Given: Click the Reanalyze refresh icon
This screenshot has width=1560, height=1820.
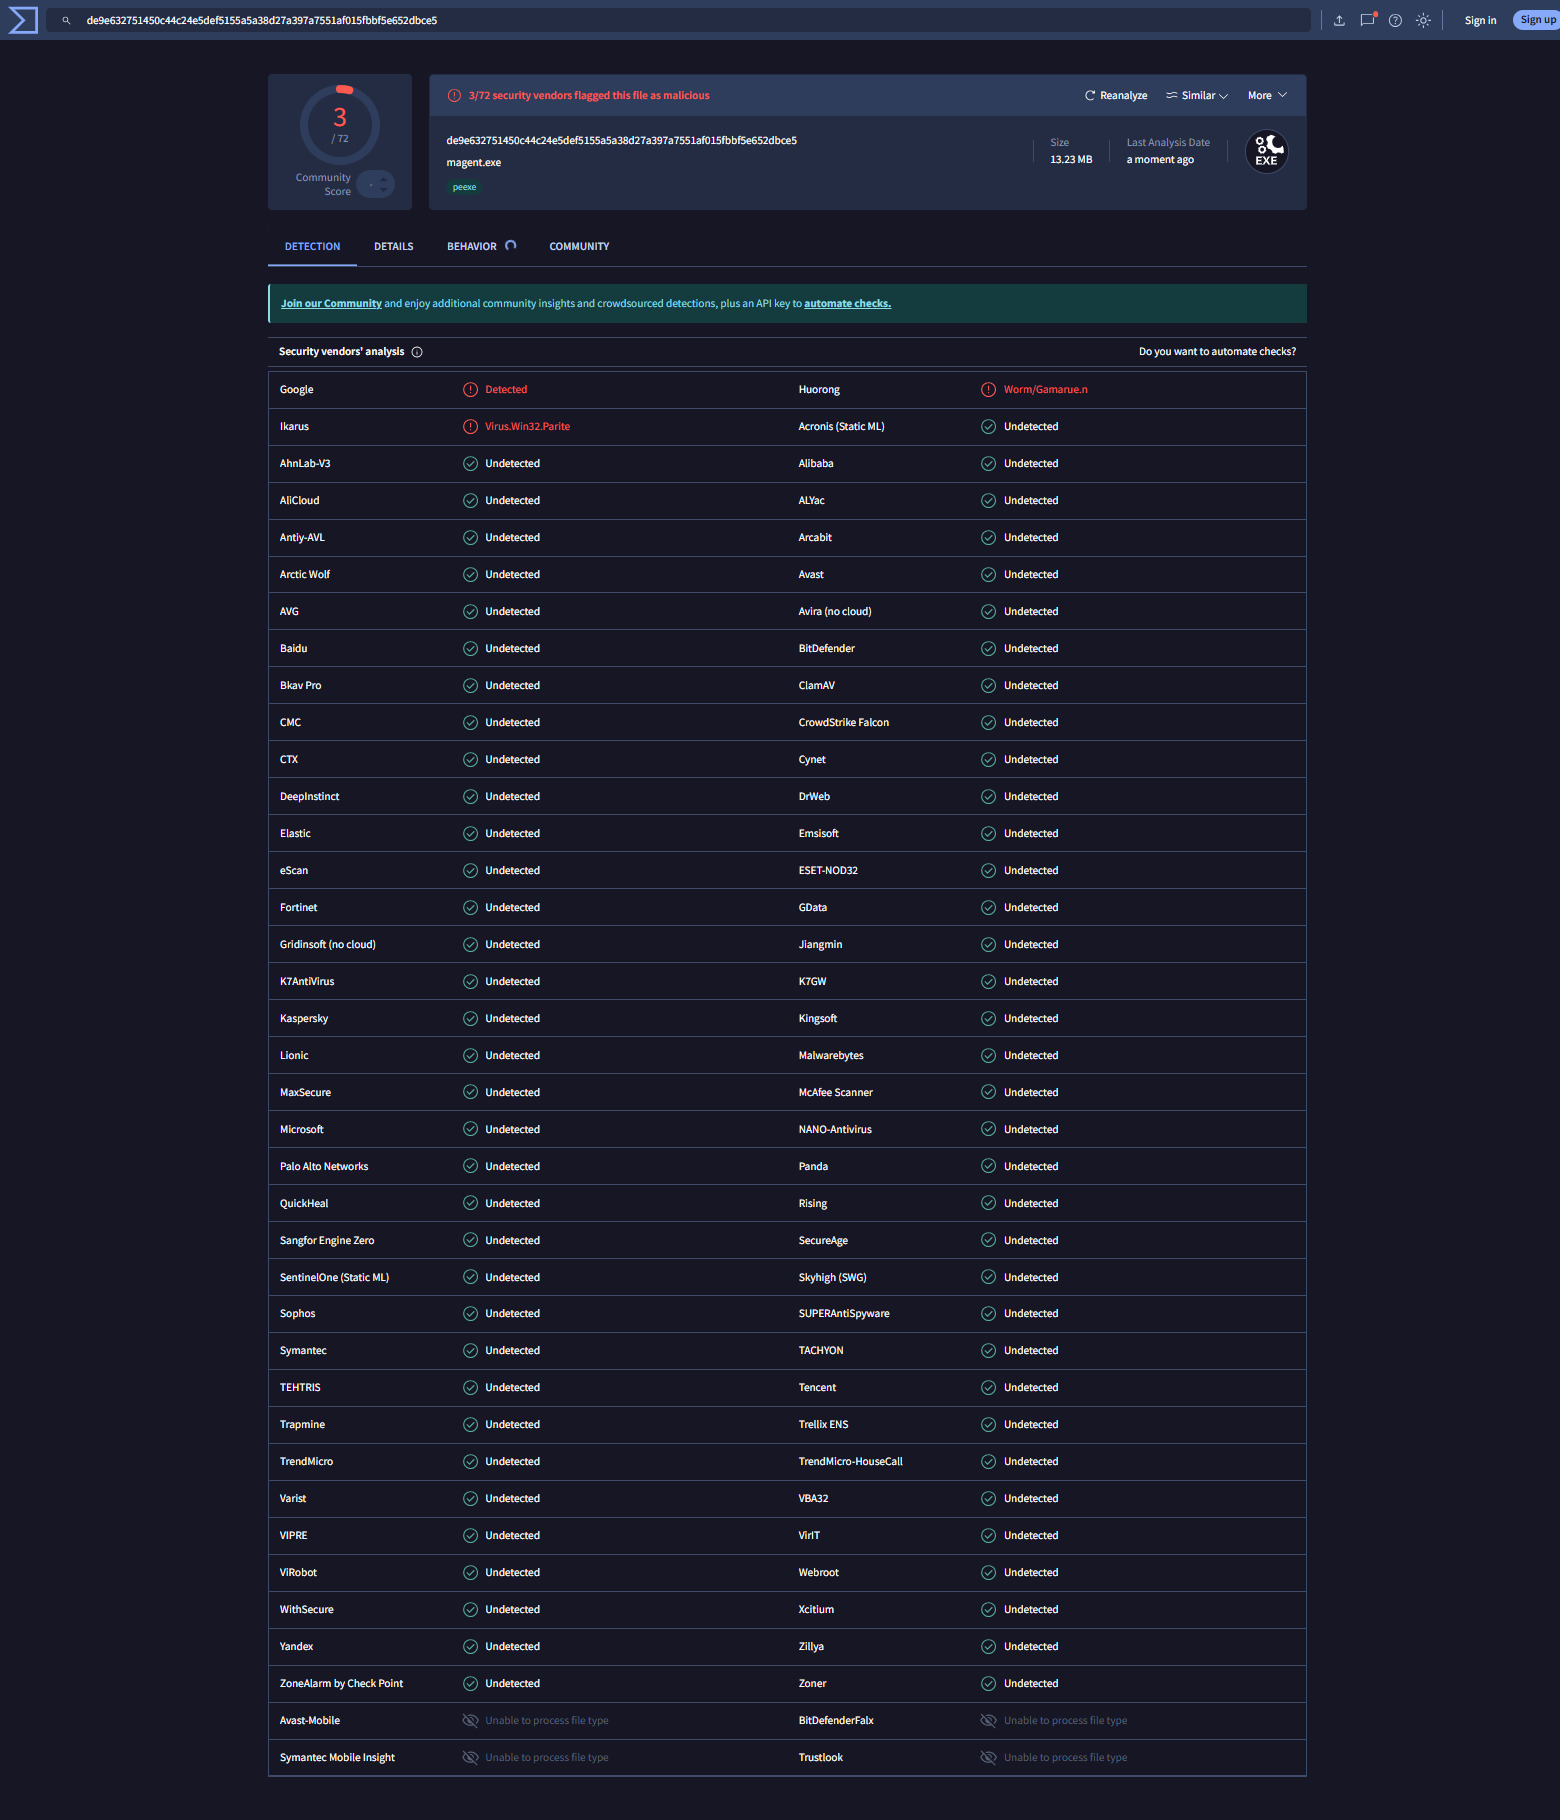Looking at the screenshot, I should coord(1090,96).
